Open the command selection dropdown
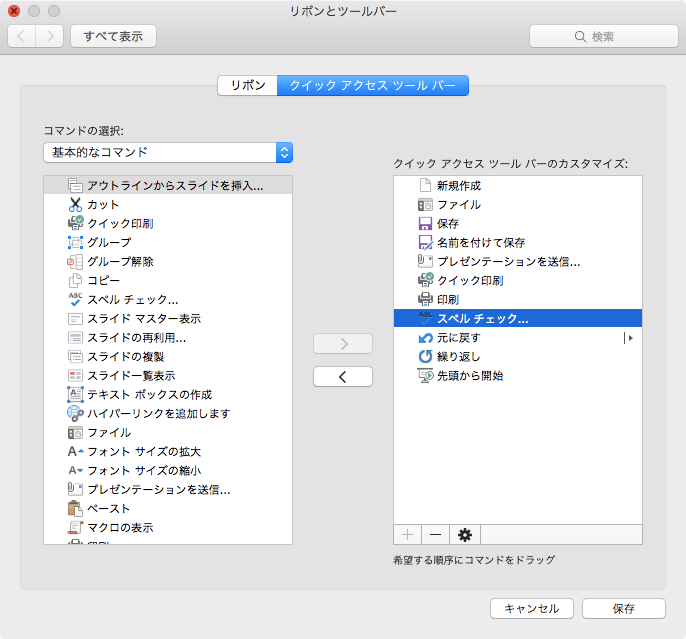Image resolution: width=686 pixels, height=639 pixels. 168,152
